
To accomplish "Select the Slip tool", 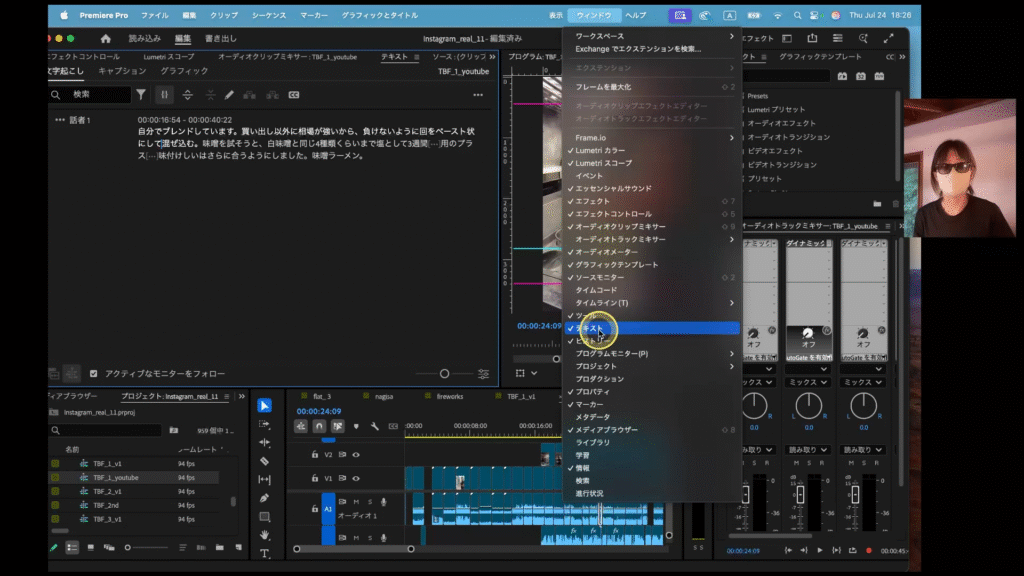I will coord(264,479).
